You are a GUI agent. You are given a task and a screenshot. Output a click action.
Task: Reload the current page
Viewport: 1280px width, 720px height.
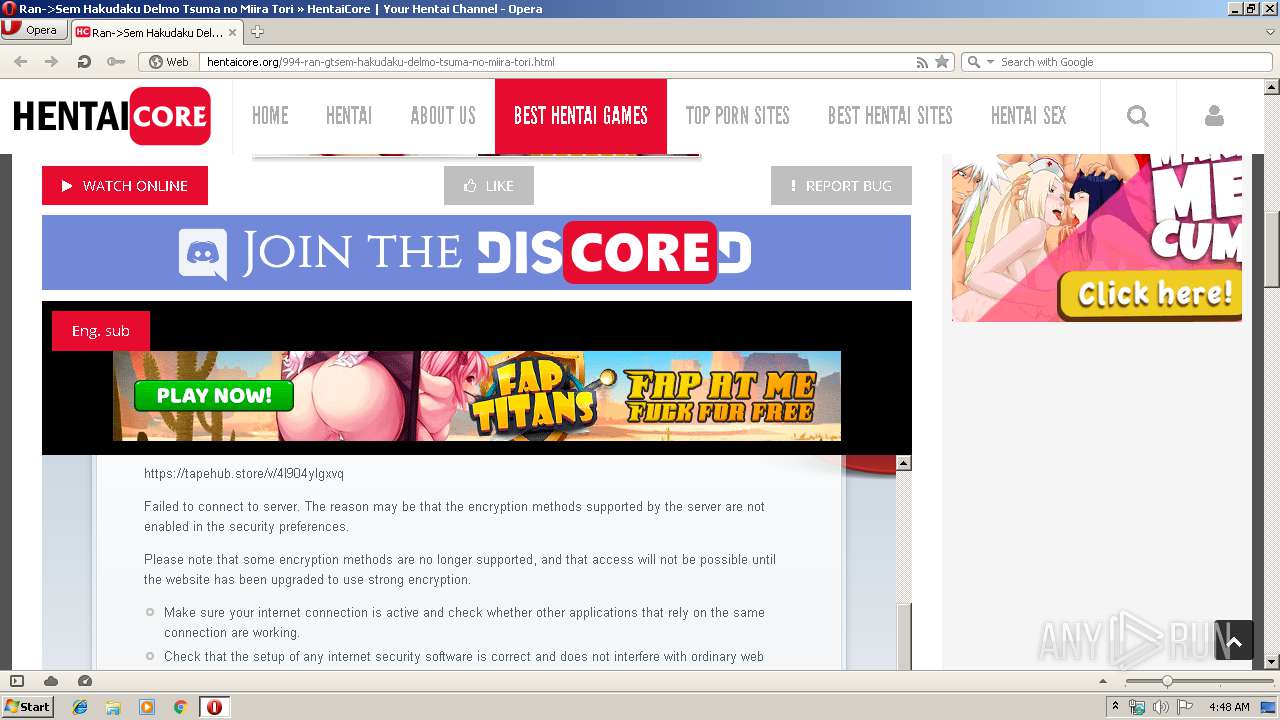84,62
